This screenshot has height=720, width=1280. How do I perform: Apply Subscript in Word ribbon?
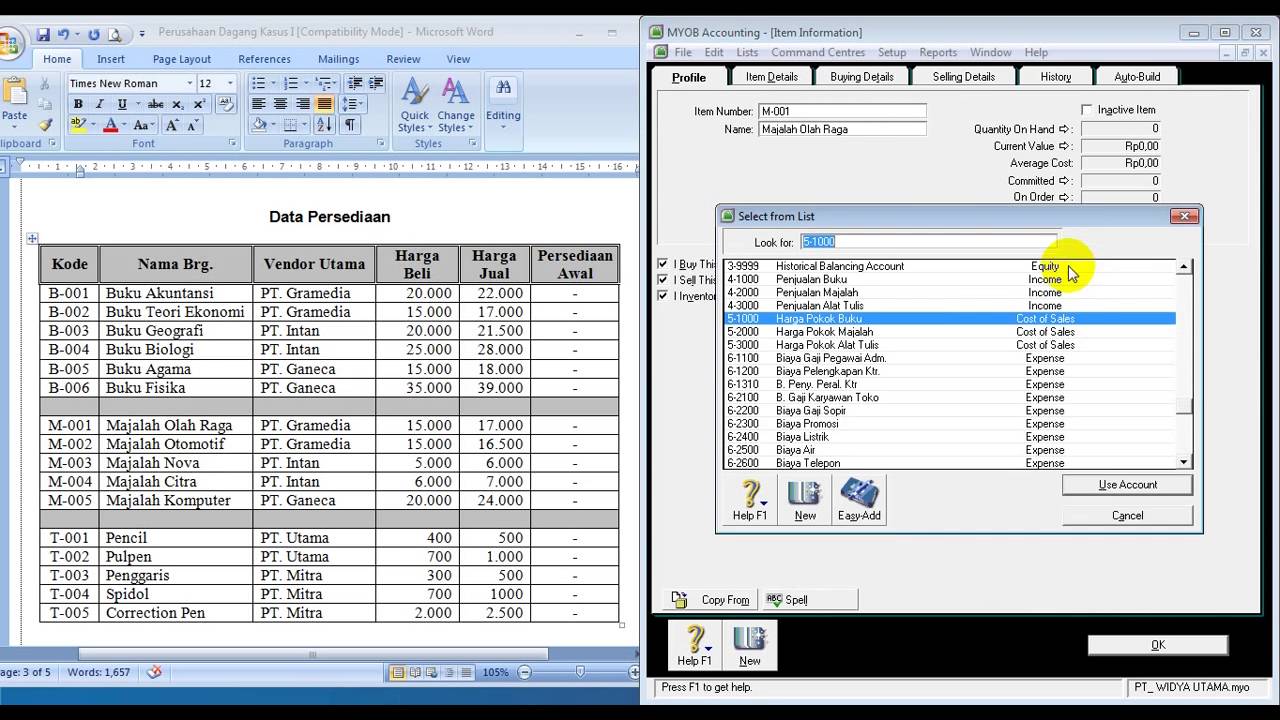click(178, 104)
